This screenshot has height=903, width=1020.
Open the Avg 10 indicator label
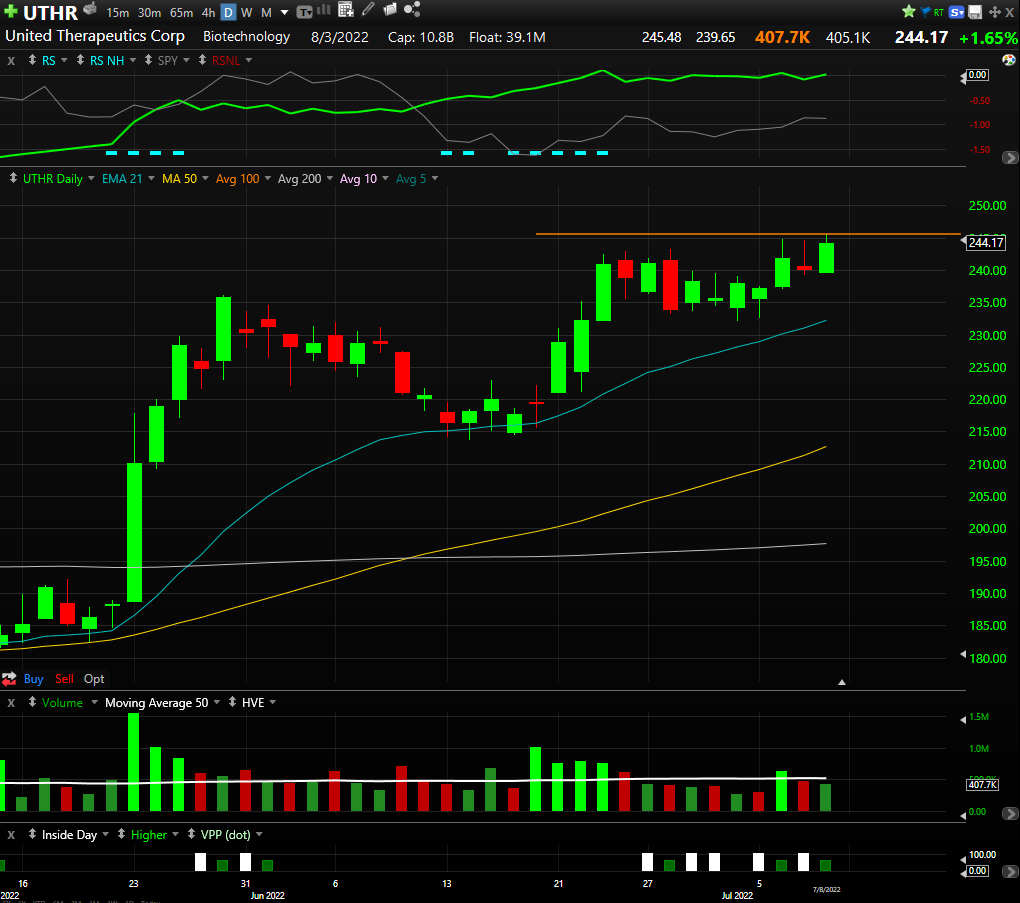tap(358, 178)
